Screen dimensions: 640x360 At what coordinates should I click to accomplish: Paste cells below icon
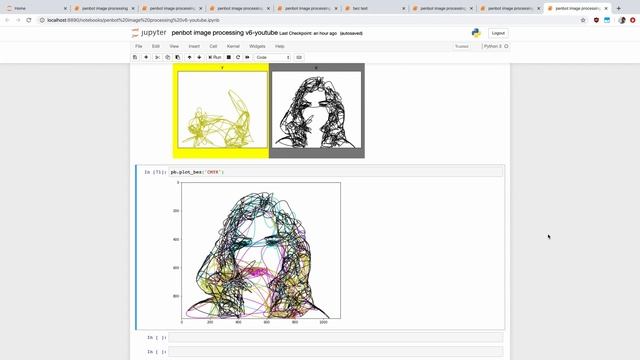coord(178,58)
